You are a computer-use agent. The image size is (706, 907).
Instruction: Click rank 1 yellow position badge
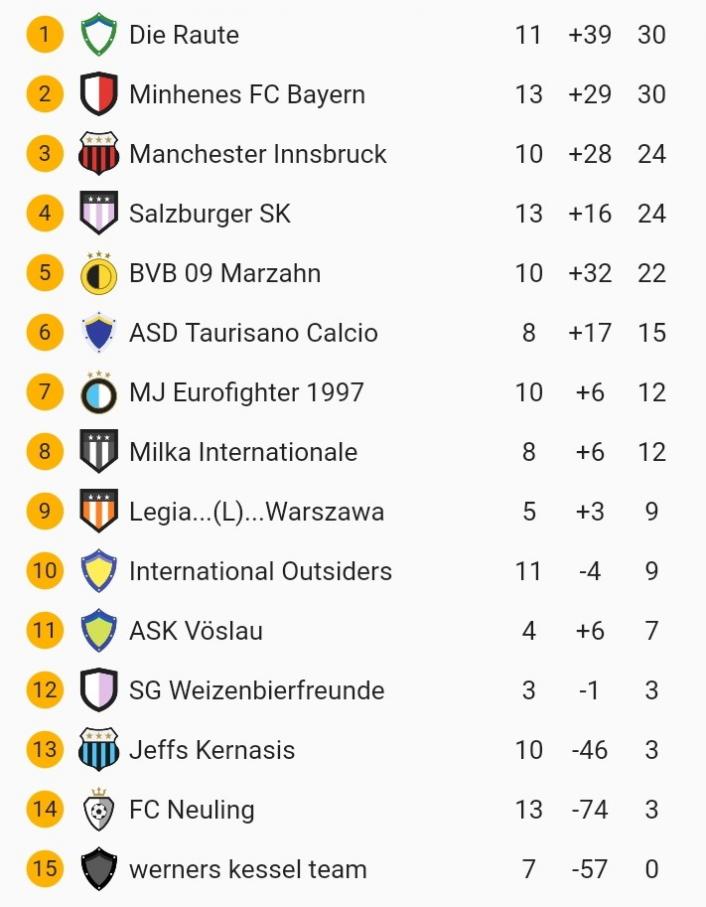44,35
